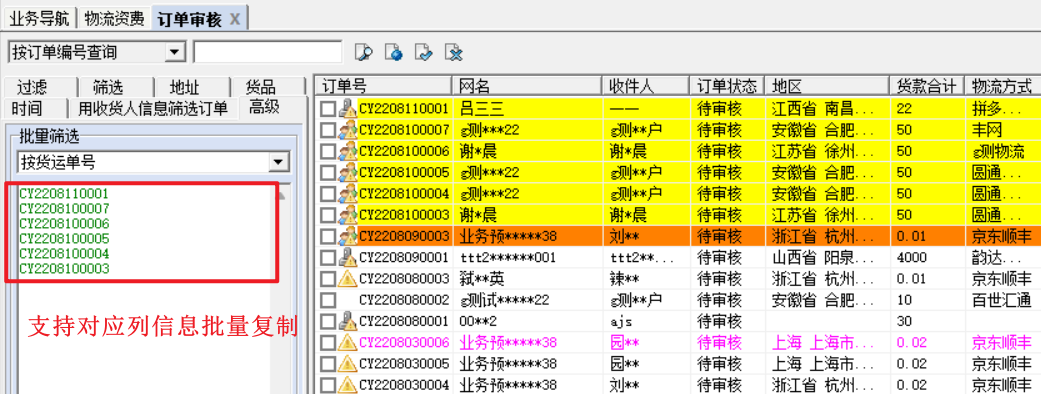
Task: Click status icon of order CY2208100006
Action: tap(348, 150)
